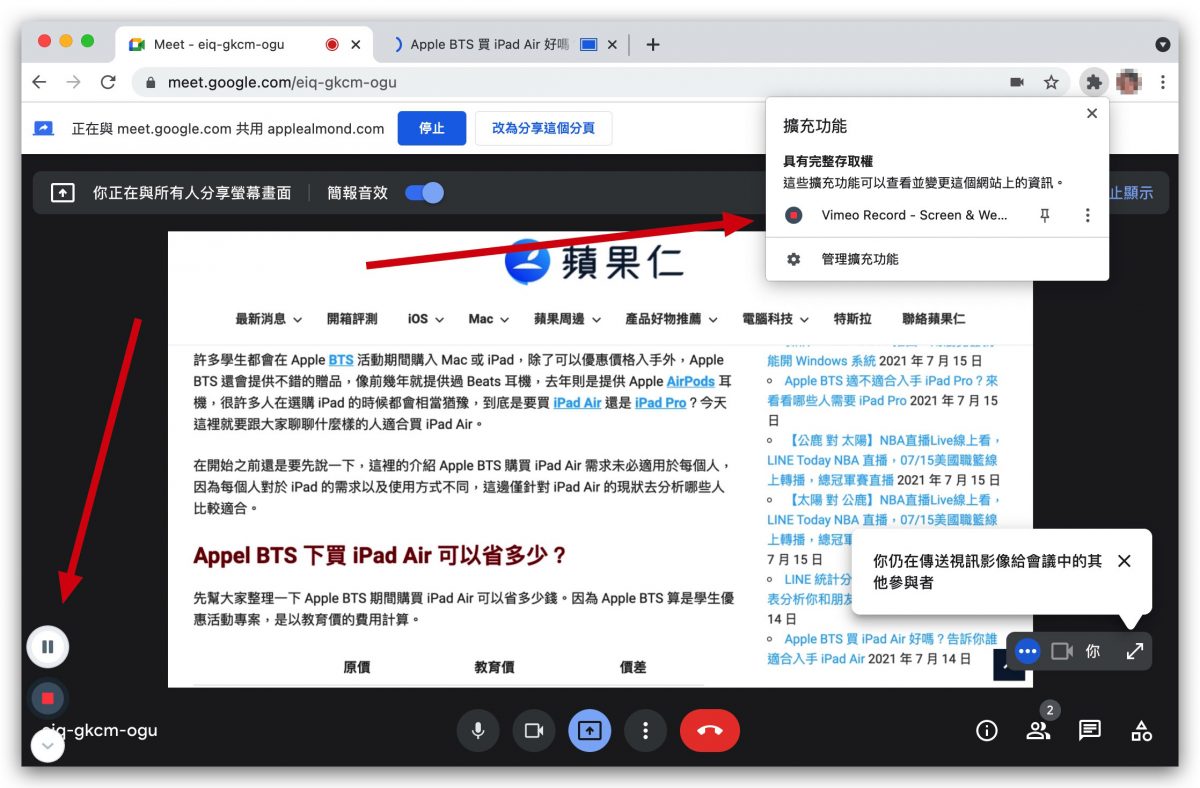This screenshot has width=1200, height=788.
Task: Close the Meet tab
Action: click(356, 44)
